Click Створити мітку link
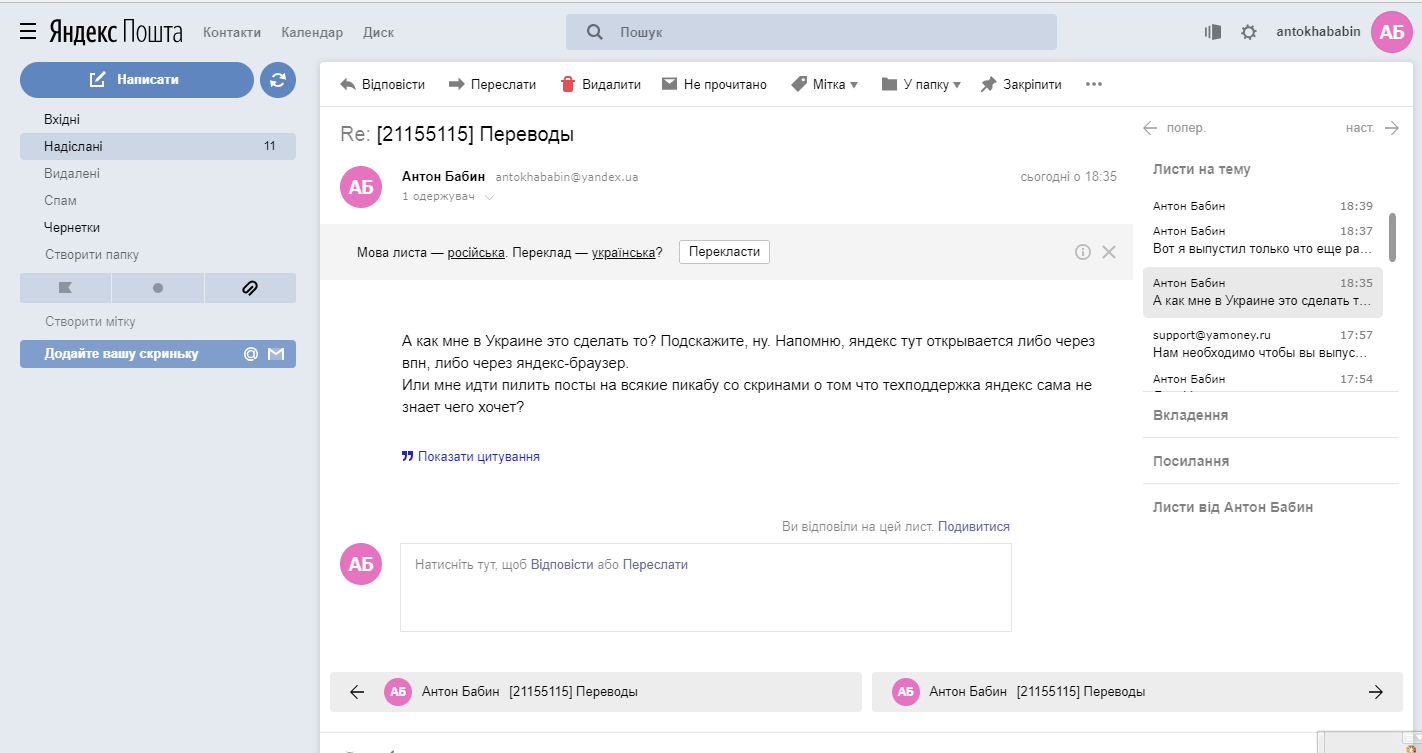 click(90, 321)
